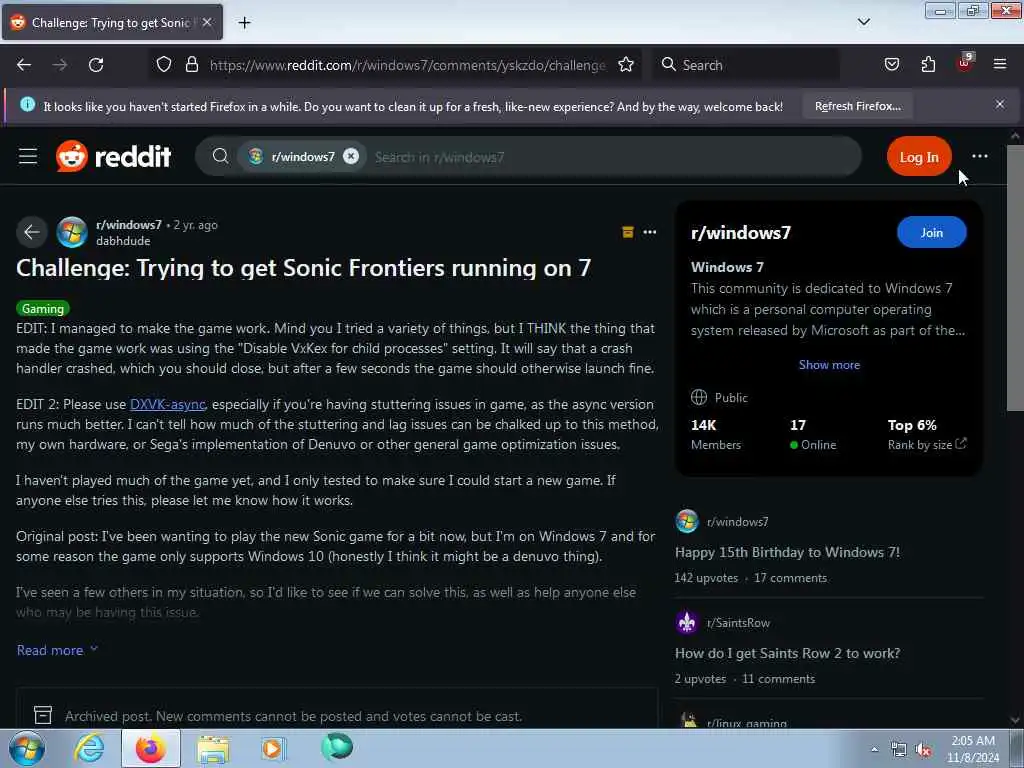Open Windows Explorer folder taskbar icon

214,750
